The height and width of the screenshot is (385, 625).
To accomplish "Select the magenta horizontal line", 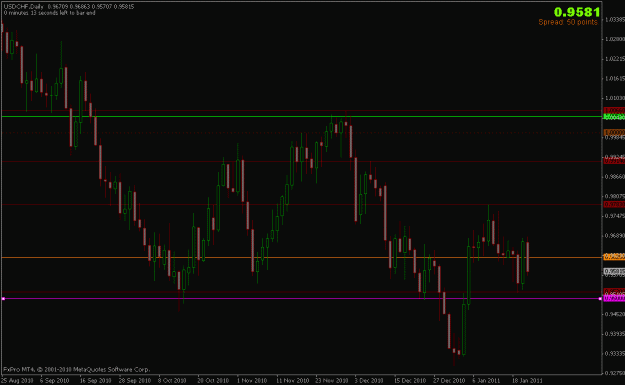I will click(x=301, y=299).
